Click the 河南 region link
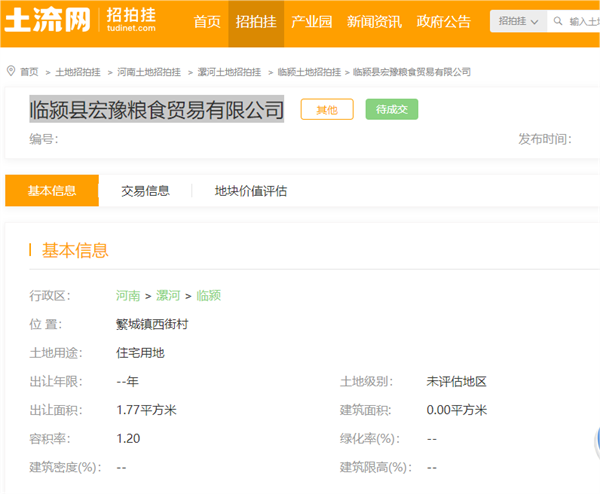The width and height of the screenshot is (600, 494). pyautogui.click(x=128, y=296)
